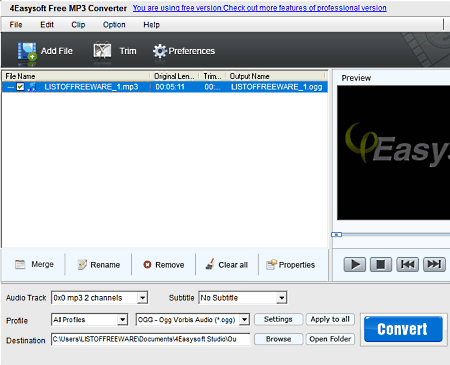Click the music file icon for LISTOFFREEWARE_1.mp3

pyautogui.click(x=32, y=87)
